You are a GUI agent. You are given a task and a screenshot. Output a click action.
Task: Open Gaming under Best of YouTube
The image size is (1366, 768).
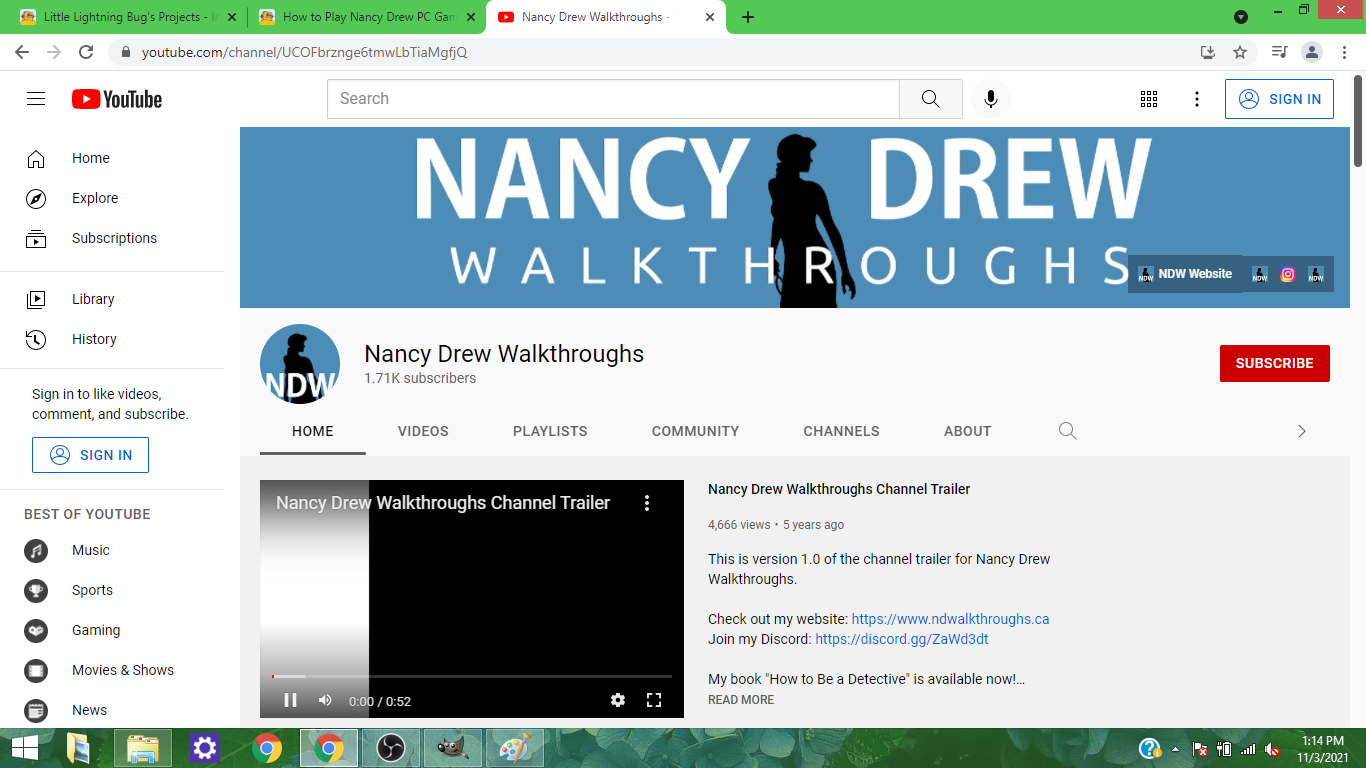pyautogui.click(x=112, y=630)
